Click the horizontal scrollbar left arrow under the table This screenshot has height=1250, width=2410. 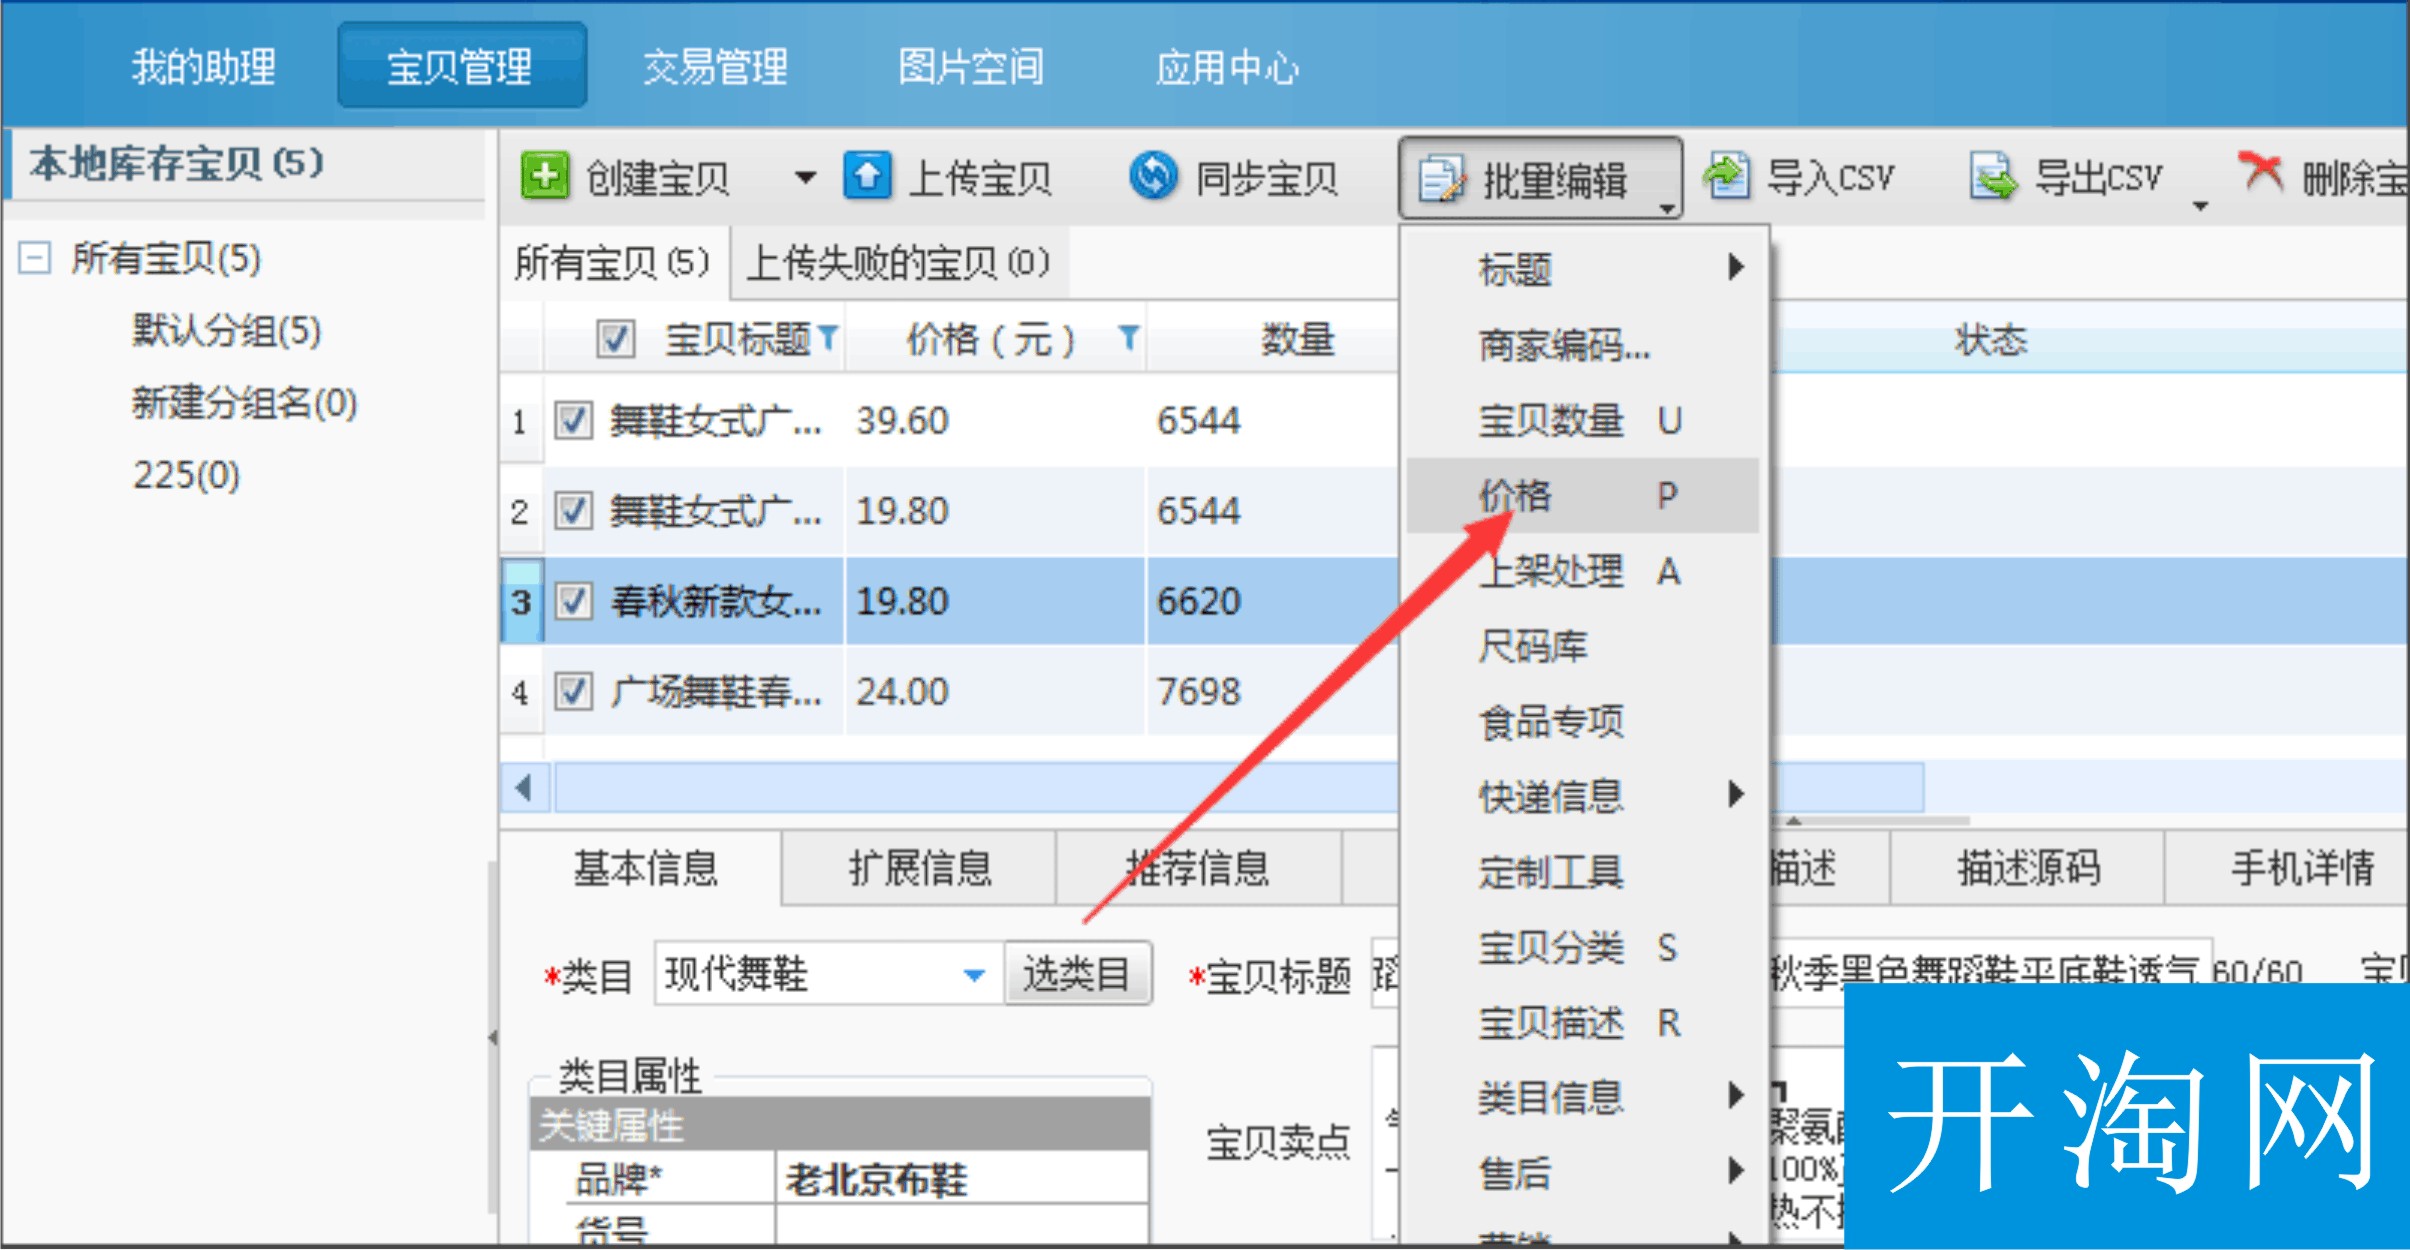524,788
